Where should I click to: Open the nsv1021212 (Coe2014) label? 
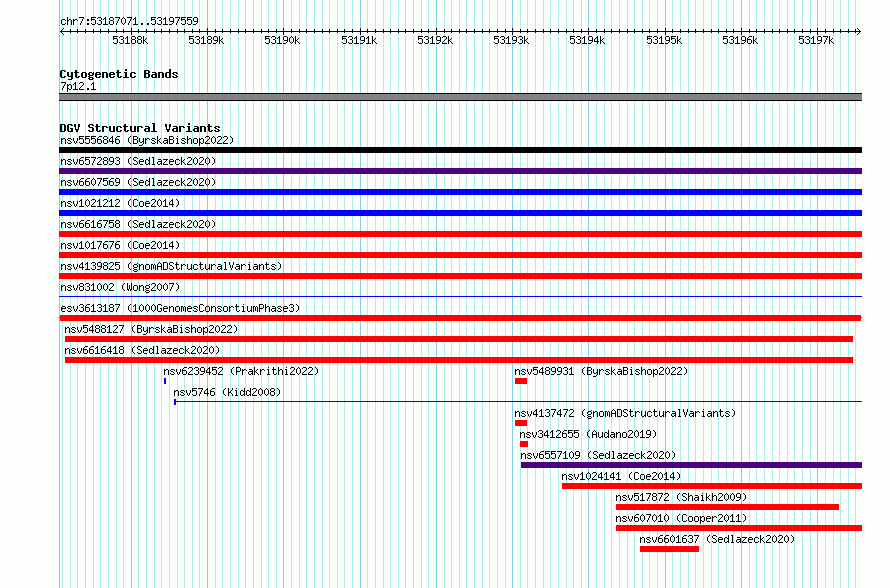[x=120, y=203]
